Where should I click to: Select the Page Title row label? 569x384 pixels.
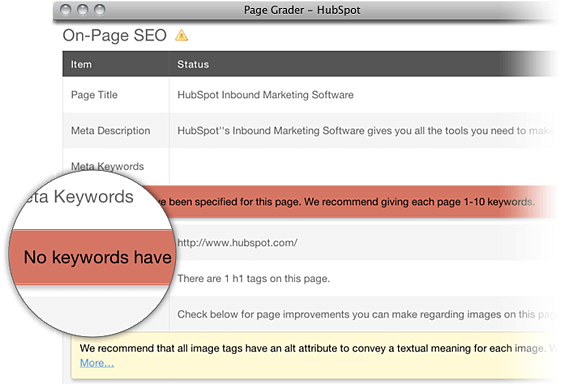point(94,95)
